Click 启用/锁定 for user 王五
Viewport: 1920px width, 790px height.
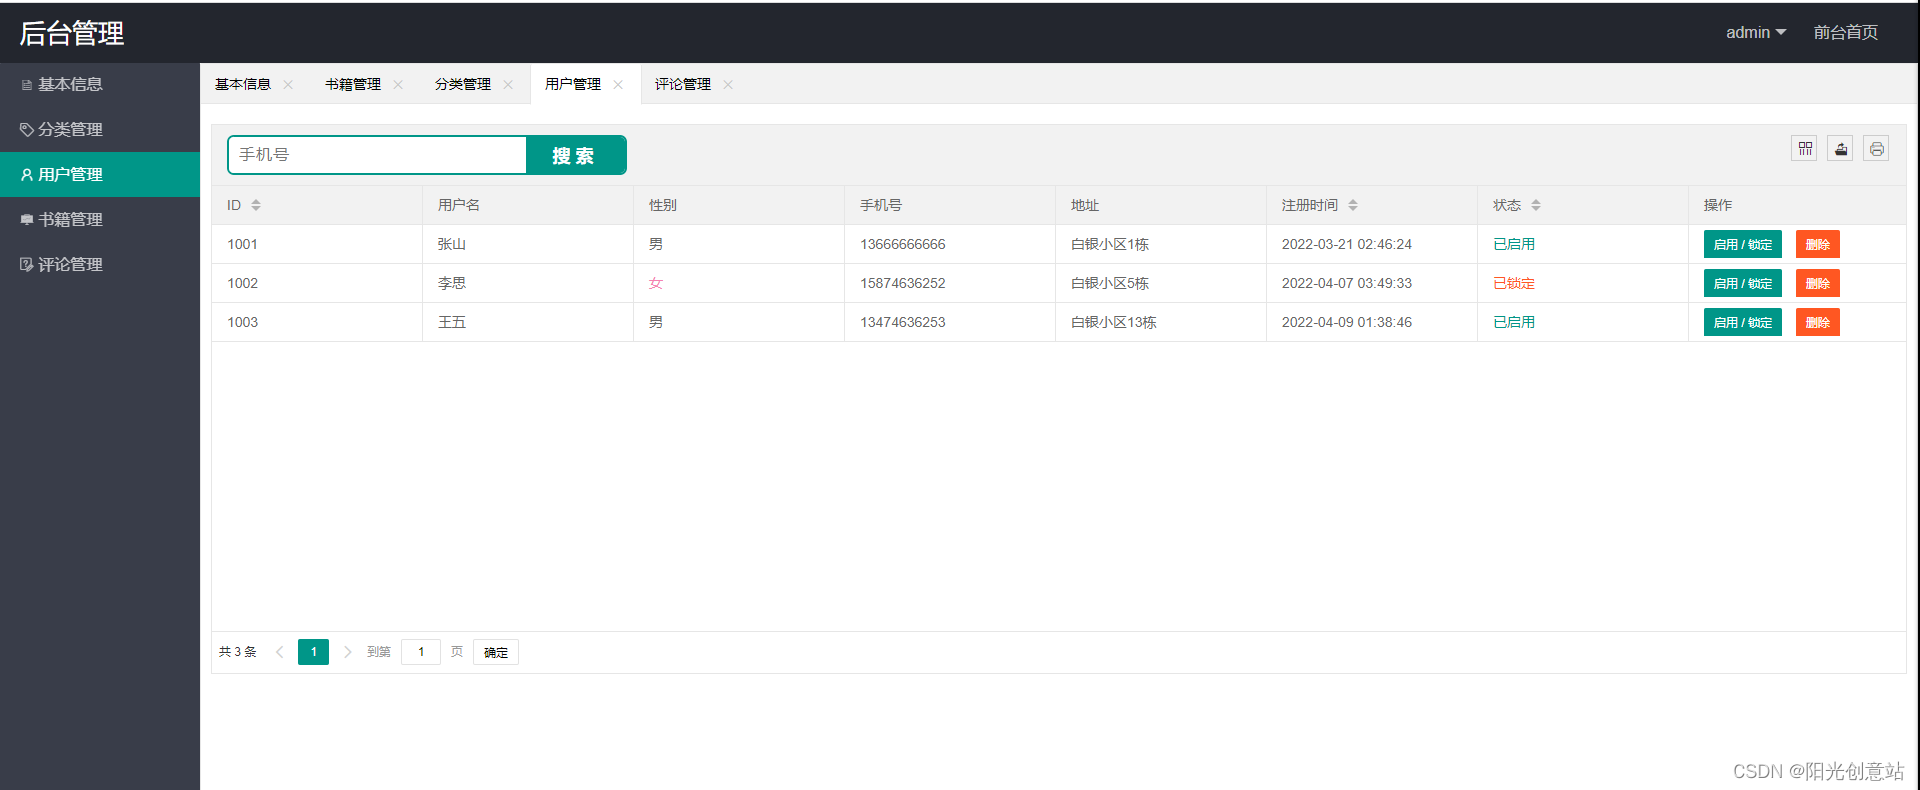click(x=1742, y=322)
